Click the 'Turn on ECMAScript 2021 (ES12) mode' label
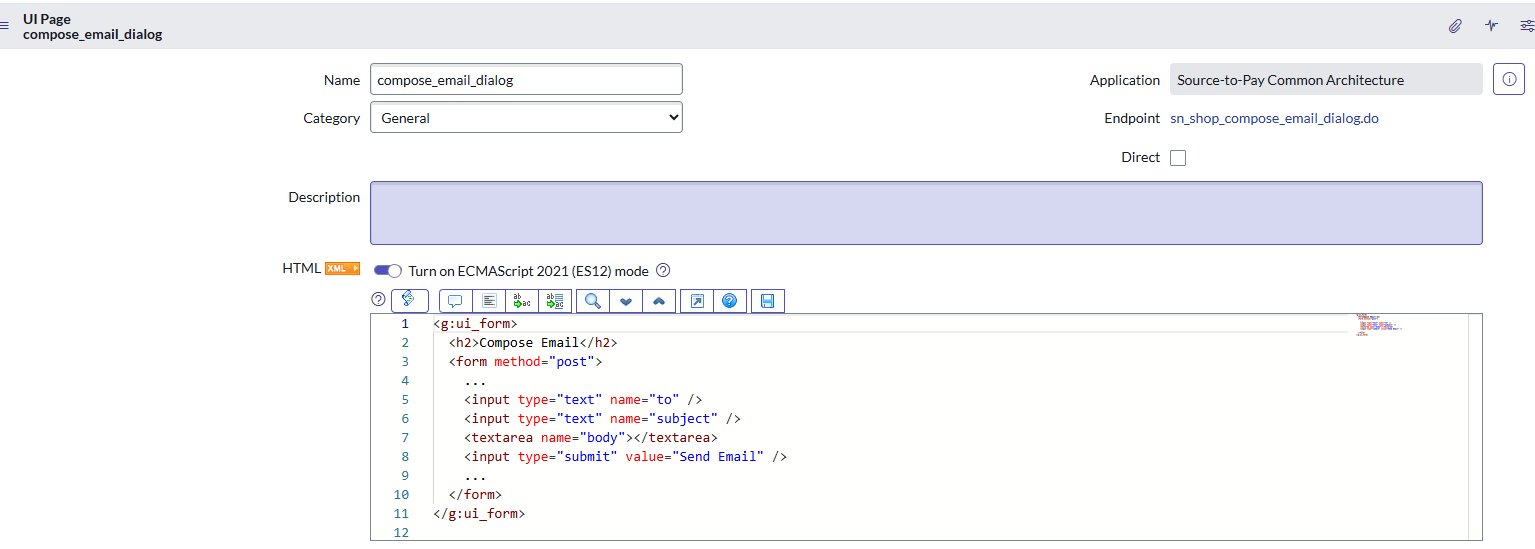Screen dimensions: 1535x549 (529, 271)
